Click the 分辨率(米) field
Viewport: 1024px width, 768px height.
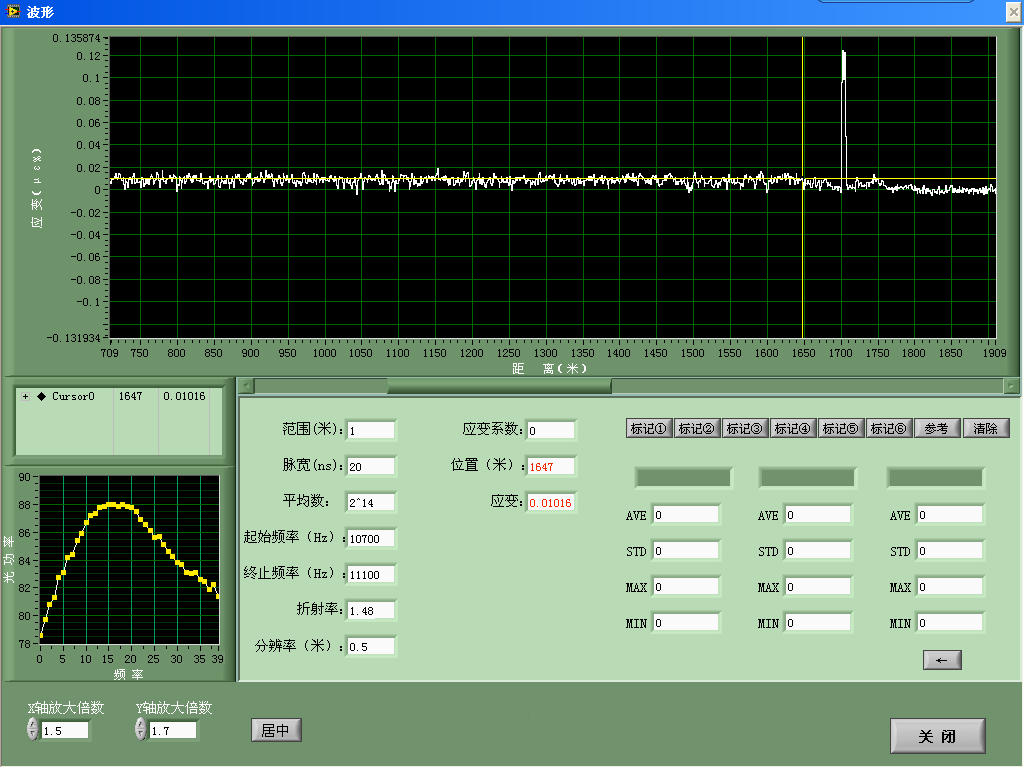370,647
